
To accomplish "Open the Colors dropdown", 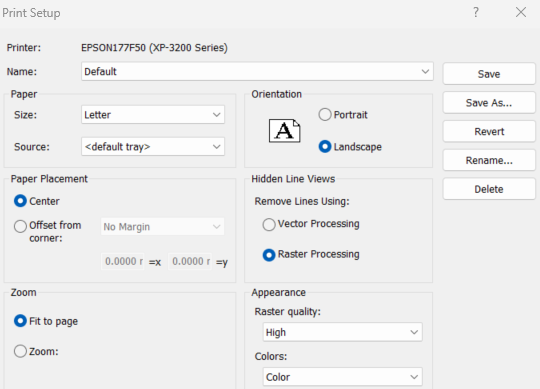I will (343, 377).
